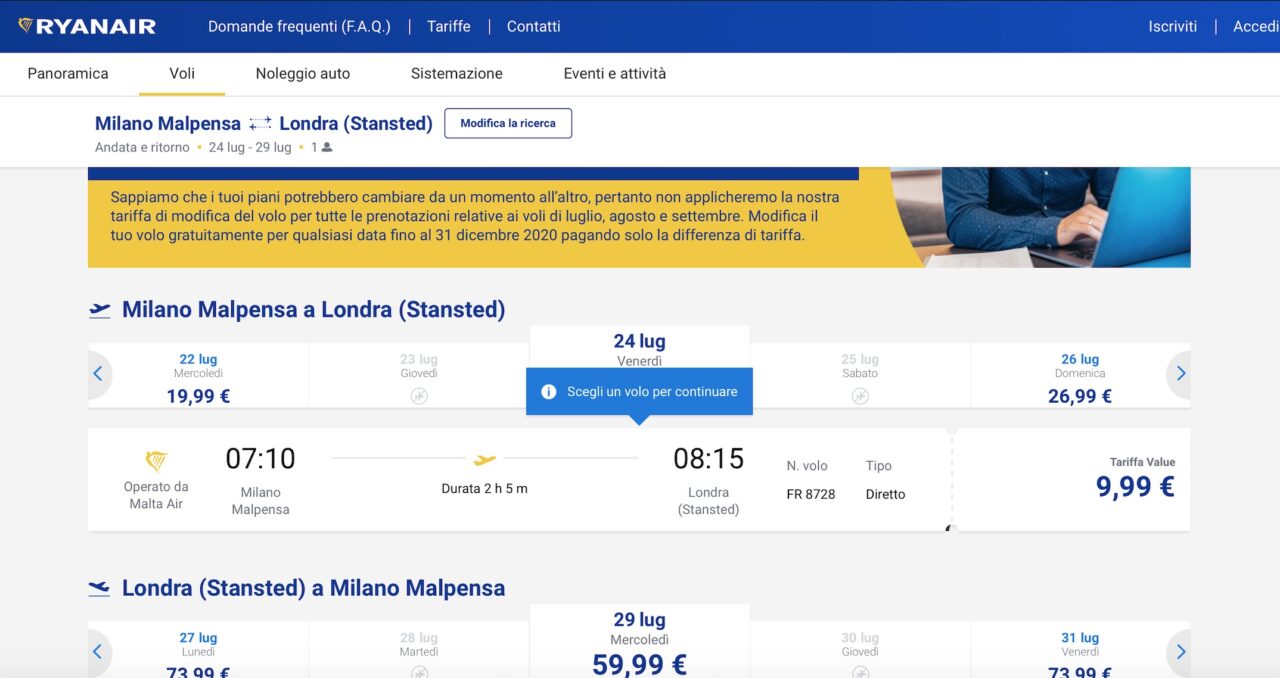Open the Noleggio auto tab
Viewport: 1280px width, 678px height.
(303, 74)
